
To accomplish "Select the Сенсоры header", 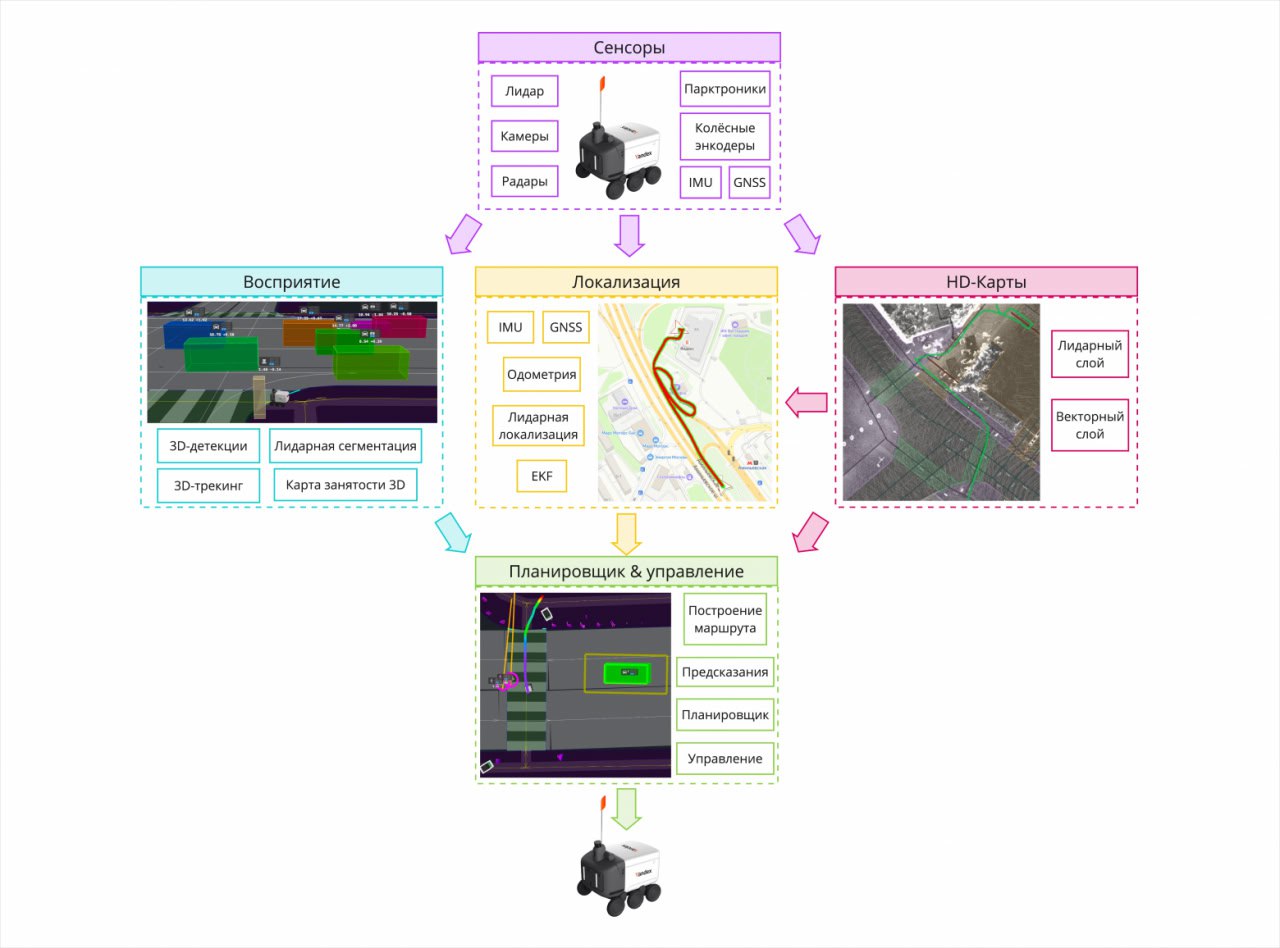I will pyautogui.click(x=629, y=48).
